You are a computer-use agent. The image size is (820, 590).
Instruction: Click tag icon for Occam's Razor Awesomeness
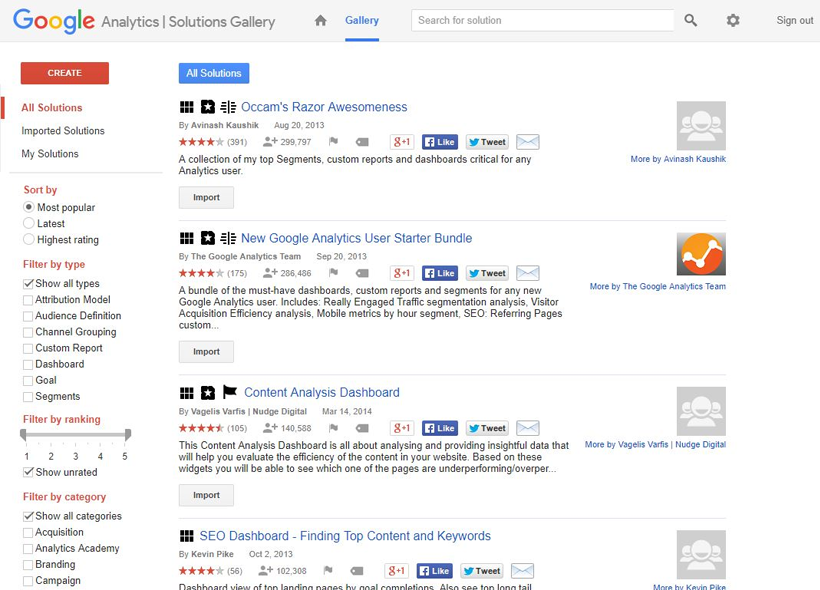(362, 142)
